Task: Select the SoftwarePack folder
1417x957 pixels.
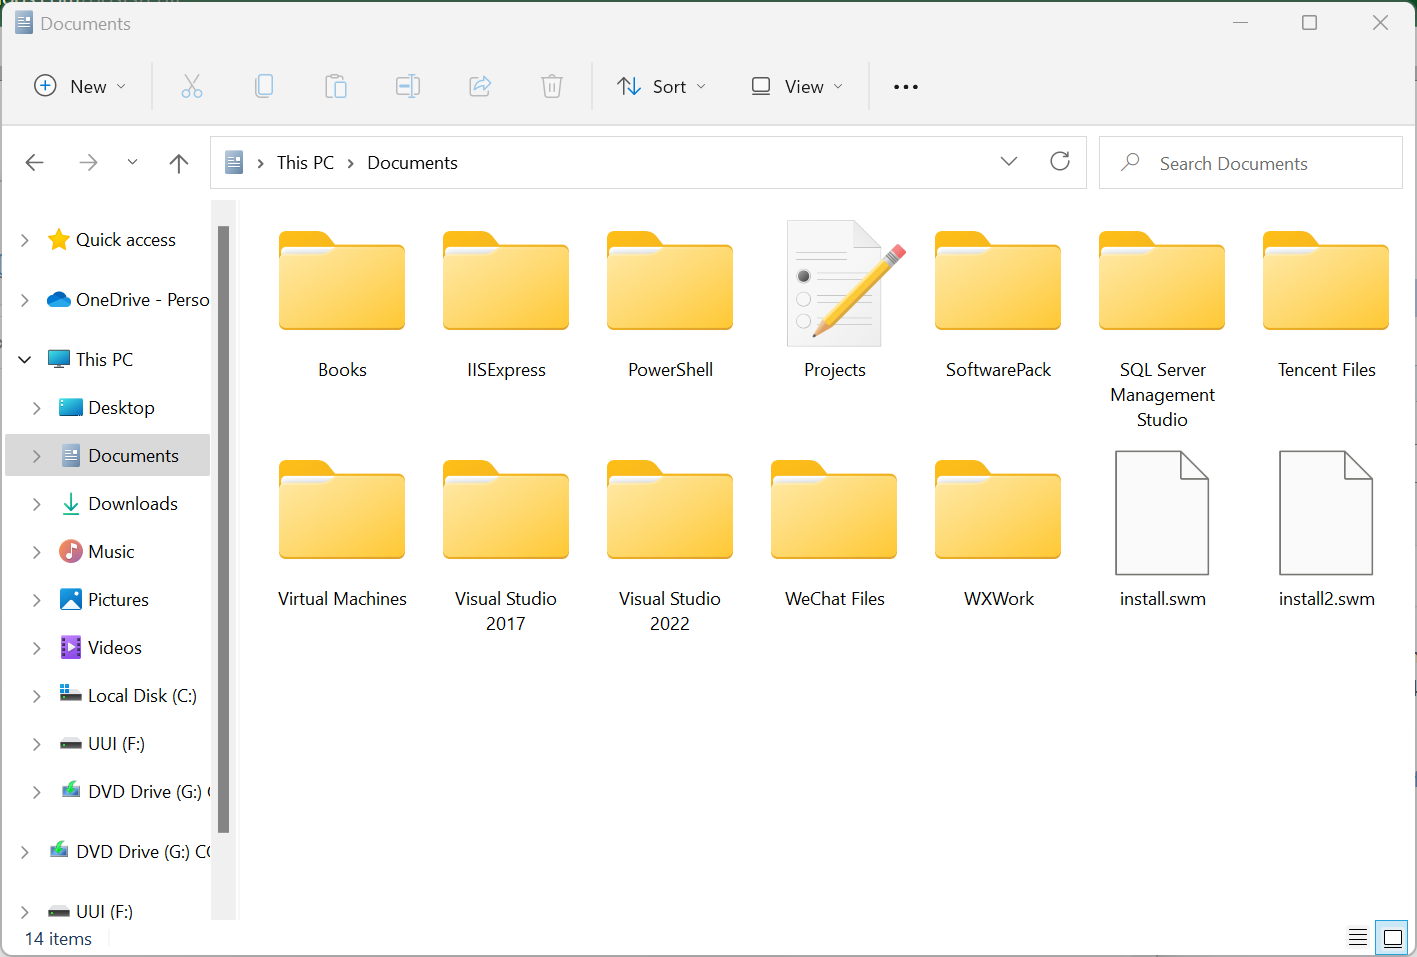Action: point(998,305)
